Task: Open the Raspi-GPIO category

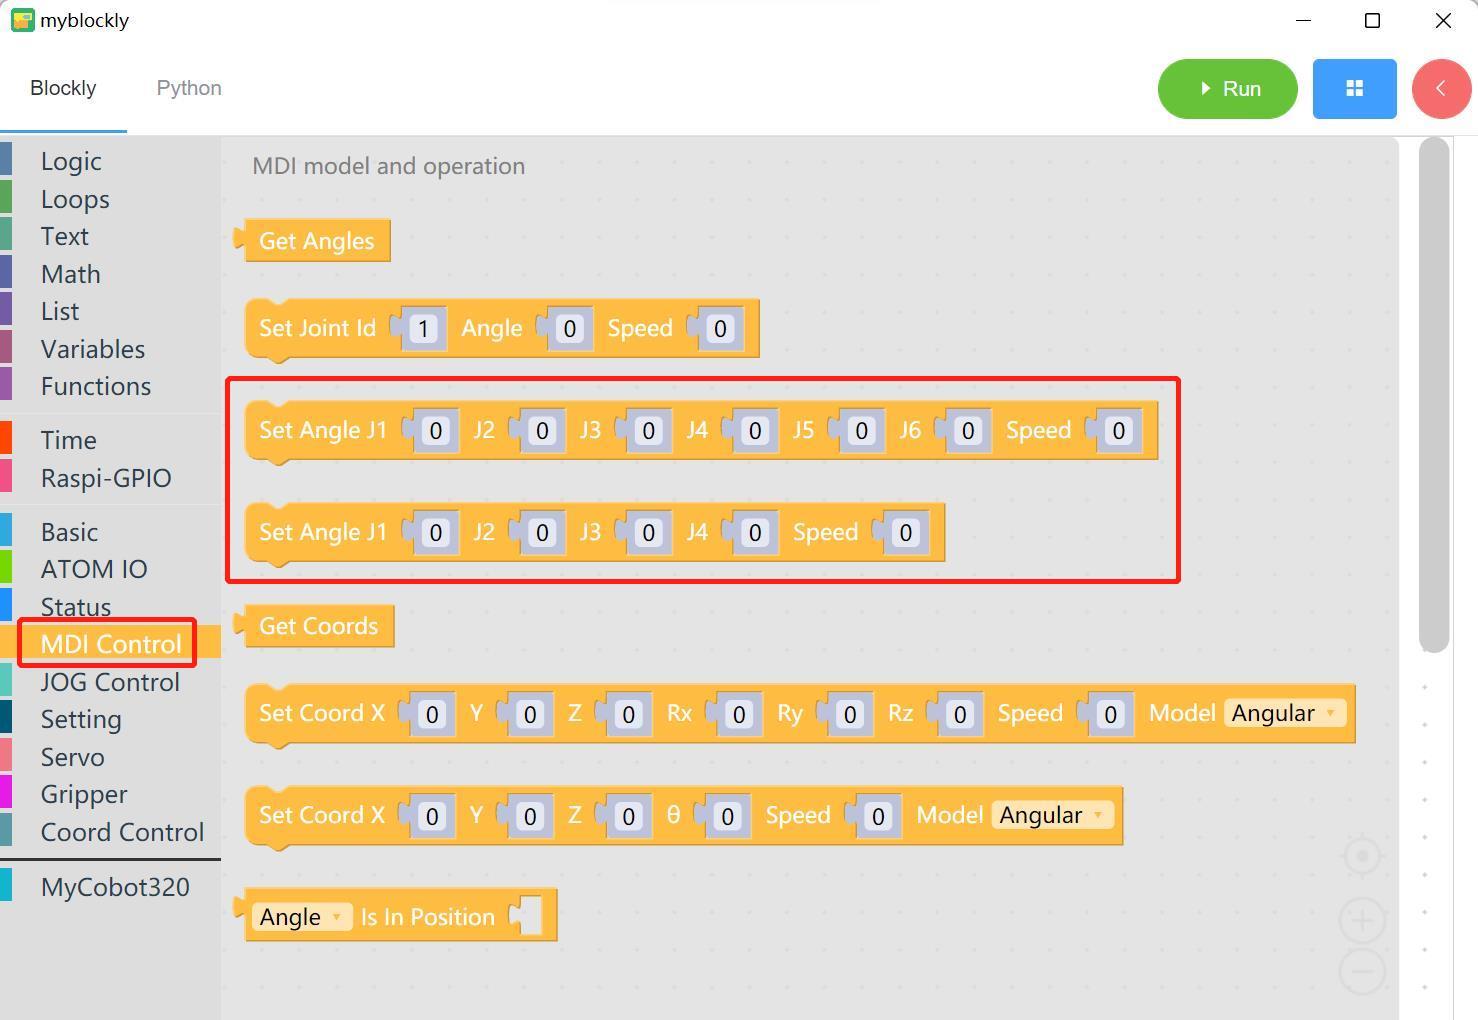Action: tap(106, 478)
